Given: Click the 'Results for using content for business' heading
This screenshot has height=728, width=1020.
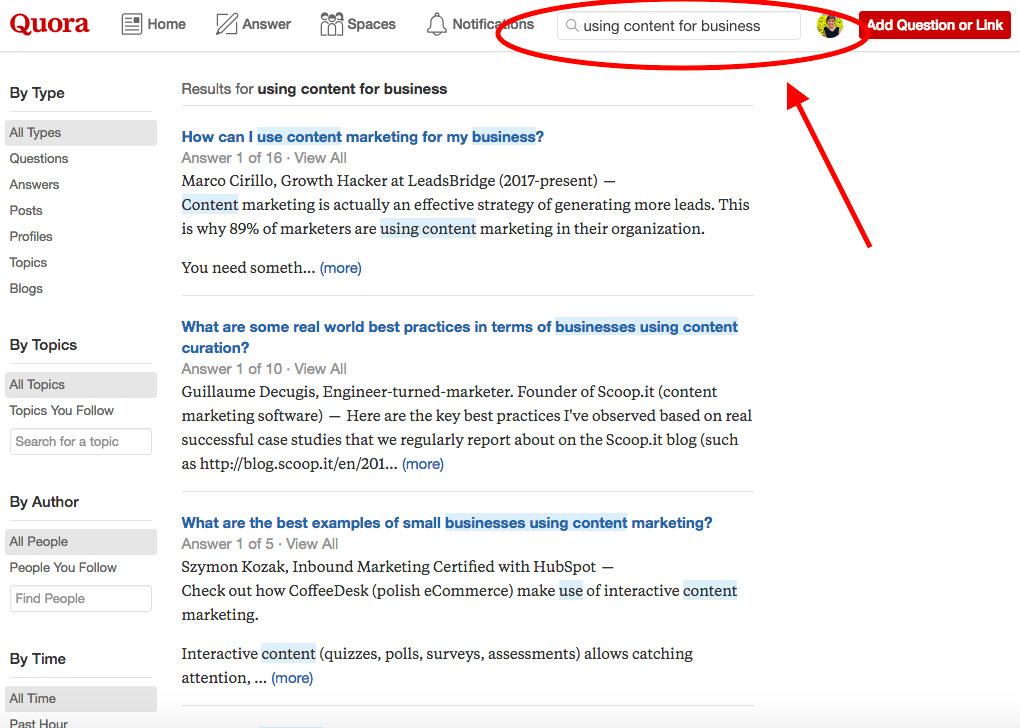Looking at the screenshot, I should (x=314, y=89).
